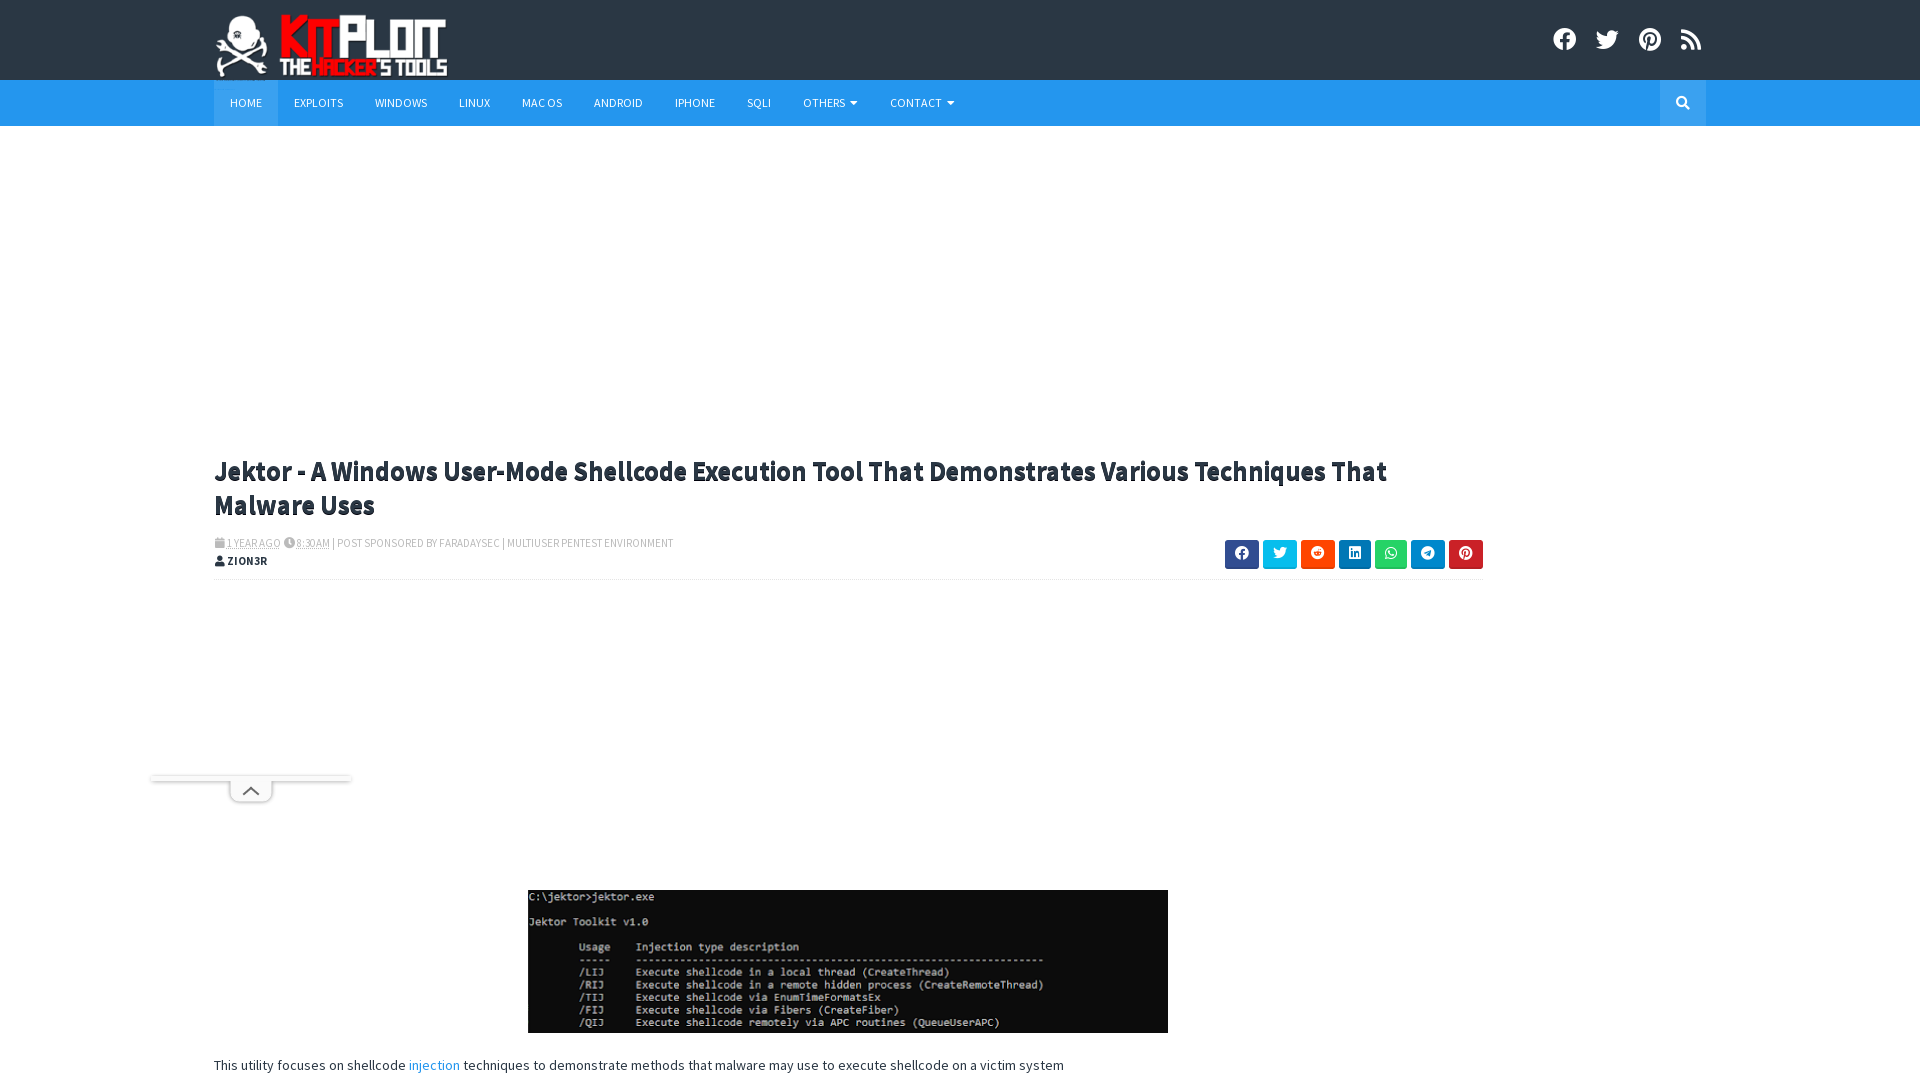The width and height of the screenshot is (1920, 1080).
Task: Open KitPloit Pinterest icon in header
Action: 1650,40
